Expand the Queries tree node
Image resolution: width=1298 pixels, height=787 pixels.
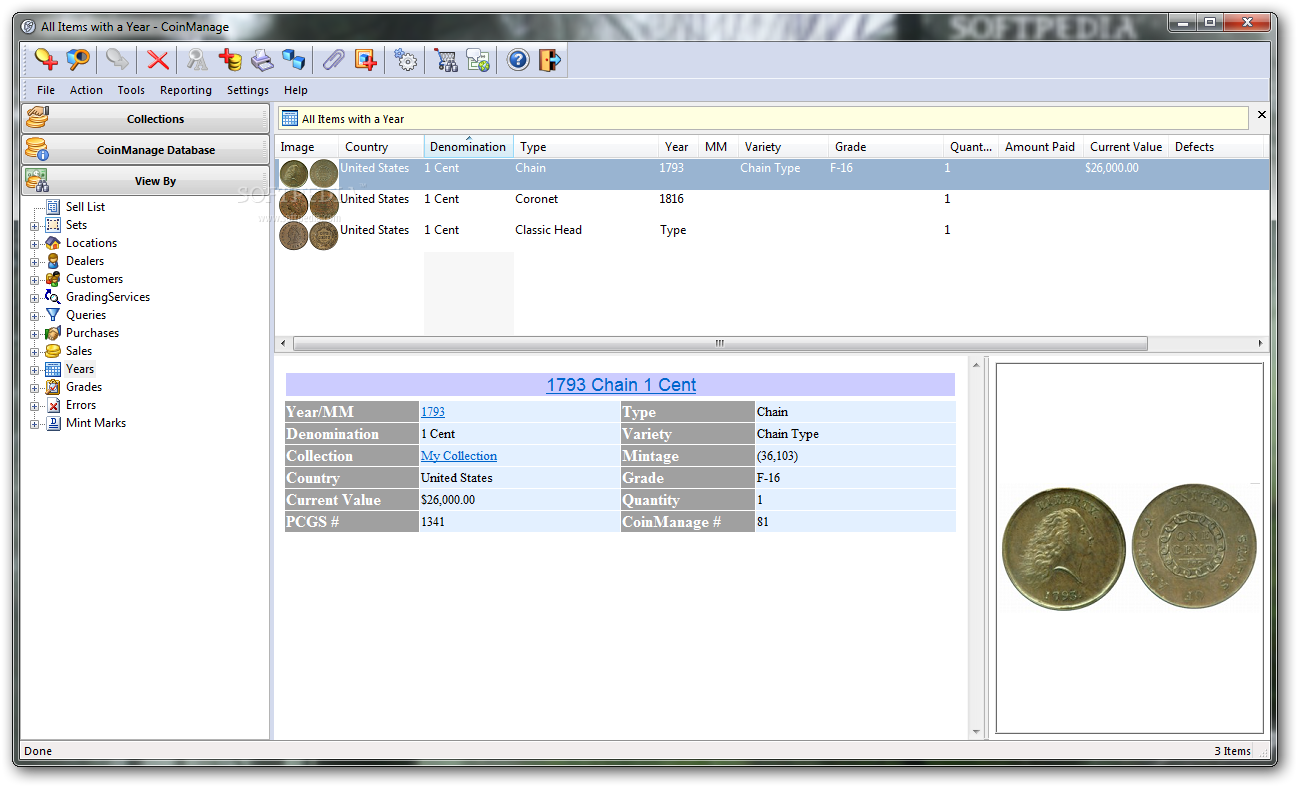pos(35,316)
